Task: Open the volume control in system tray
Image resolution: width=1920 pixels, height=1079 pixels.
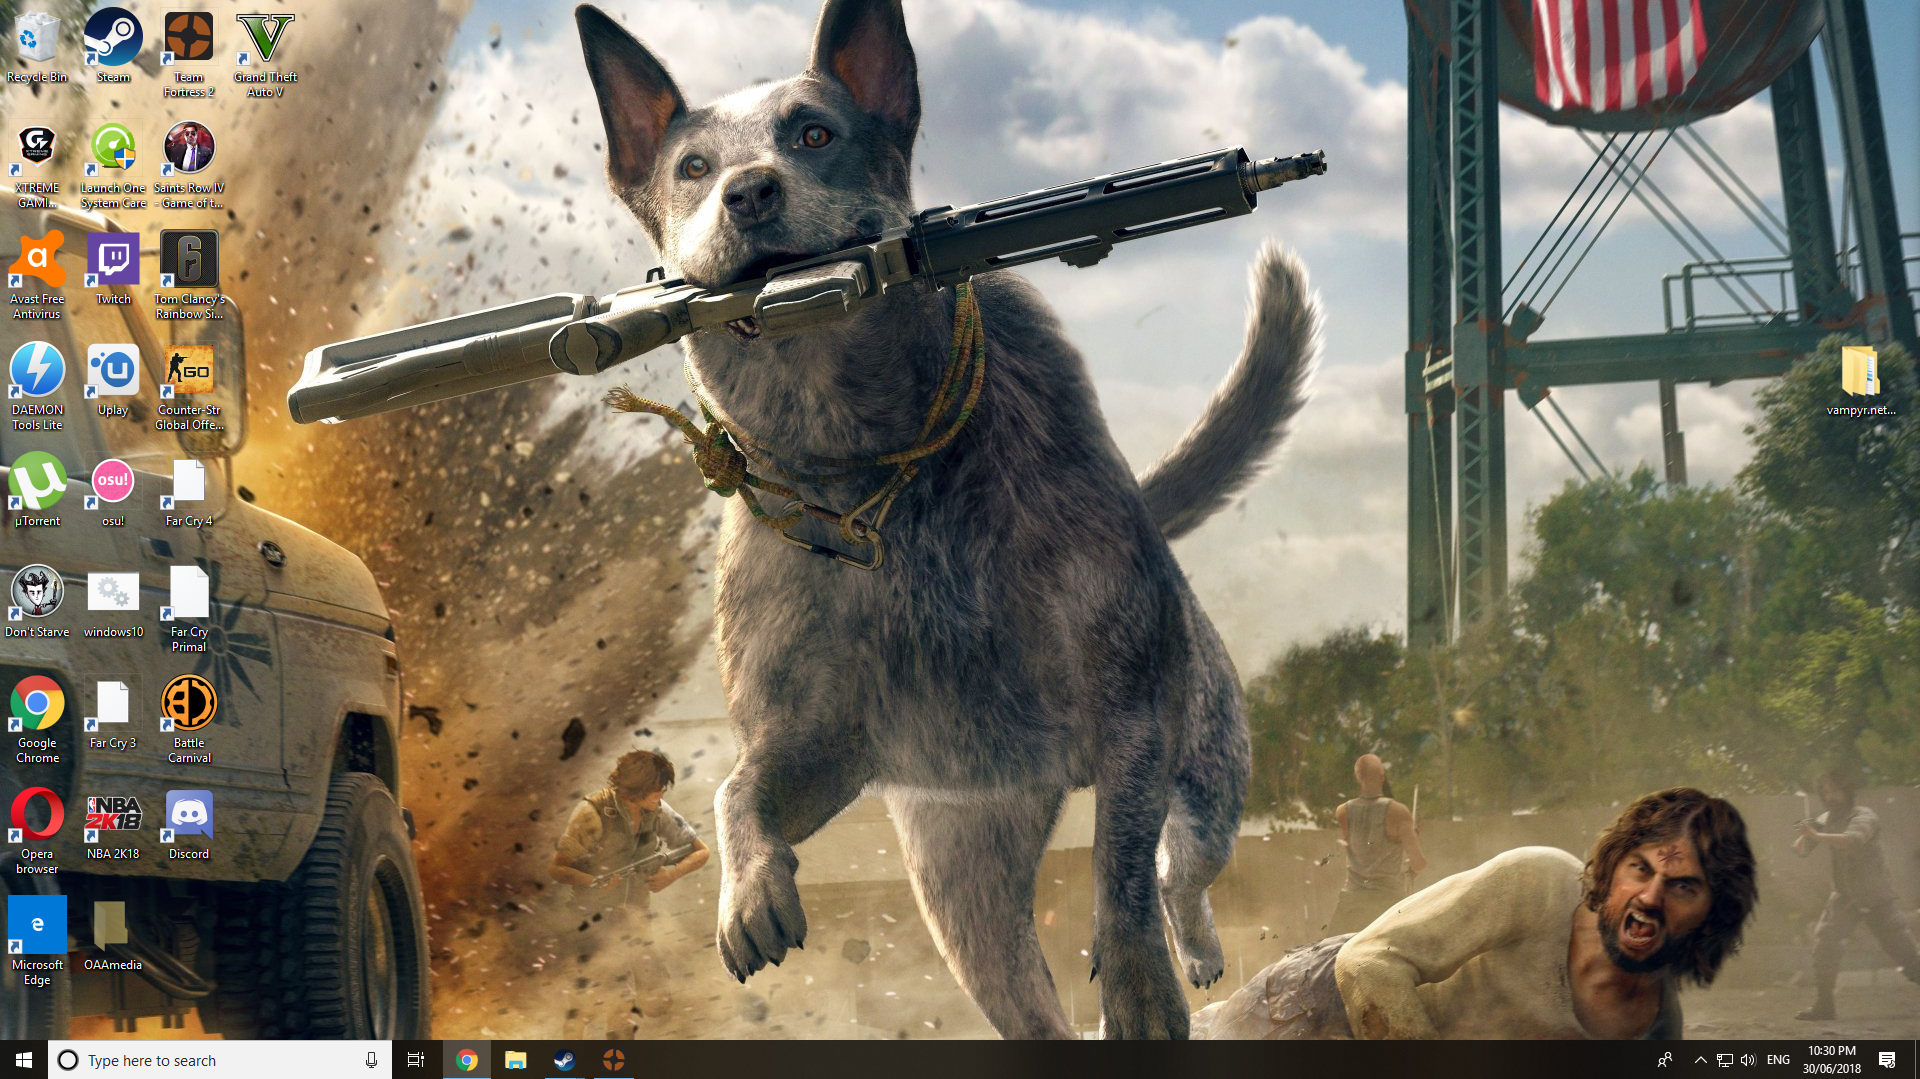Action: tap(1748, 1060)
